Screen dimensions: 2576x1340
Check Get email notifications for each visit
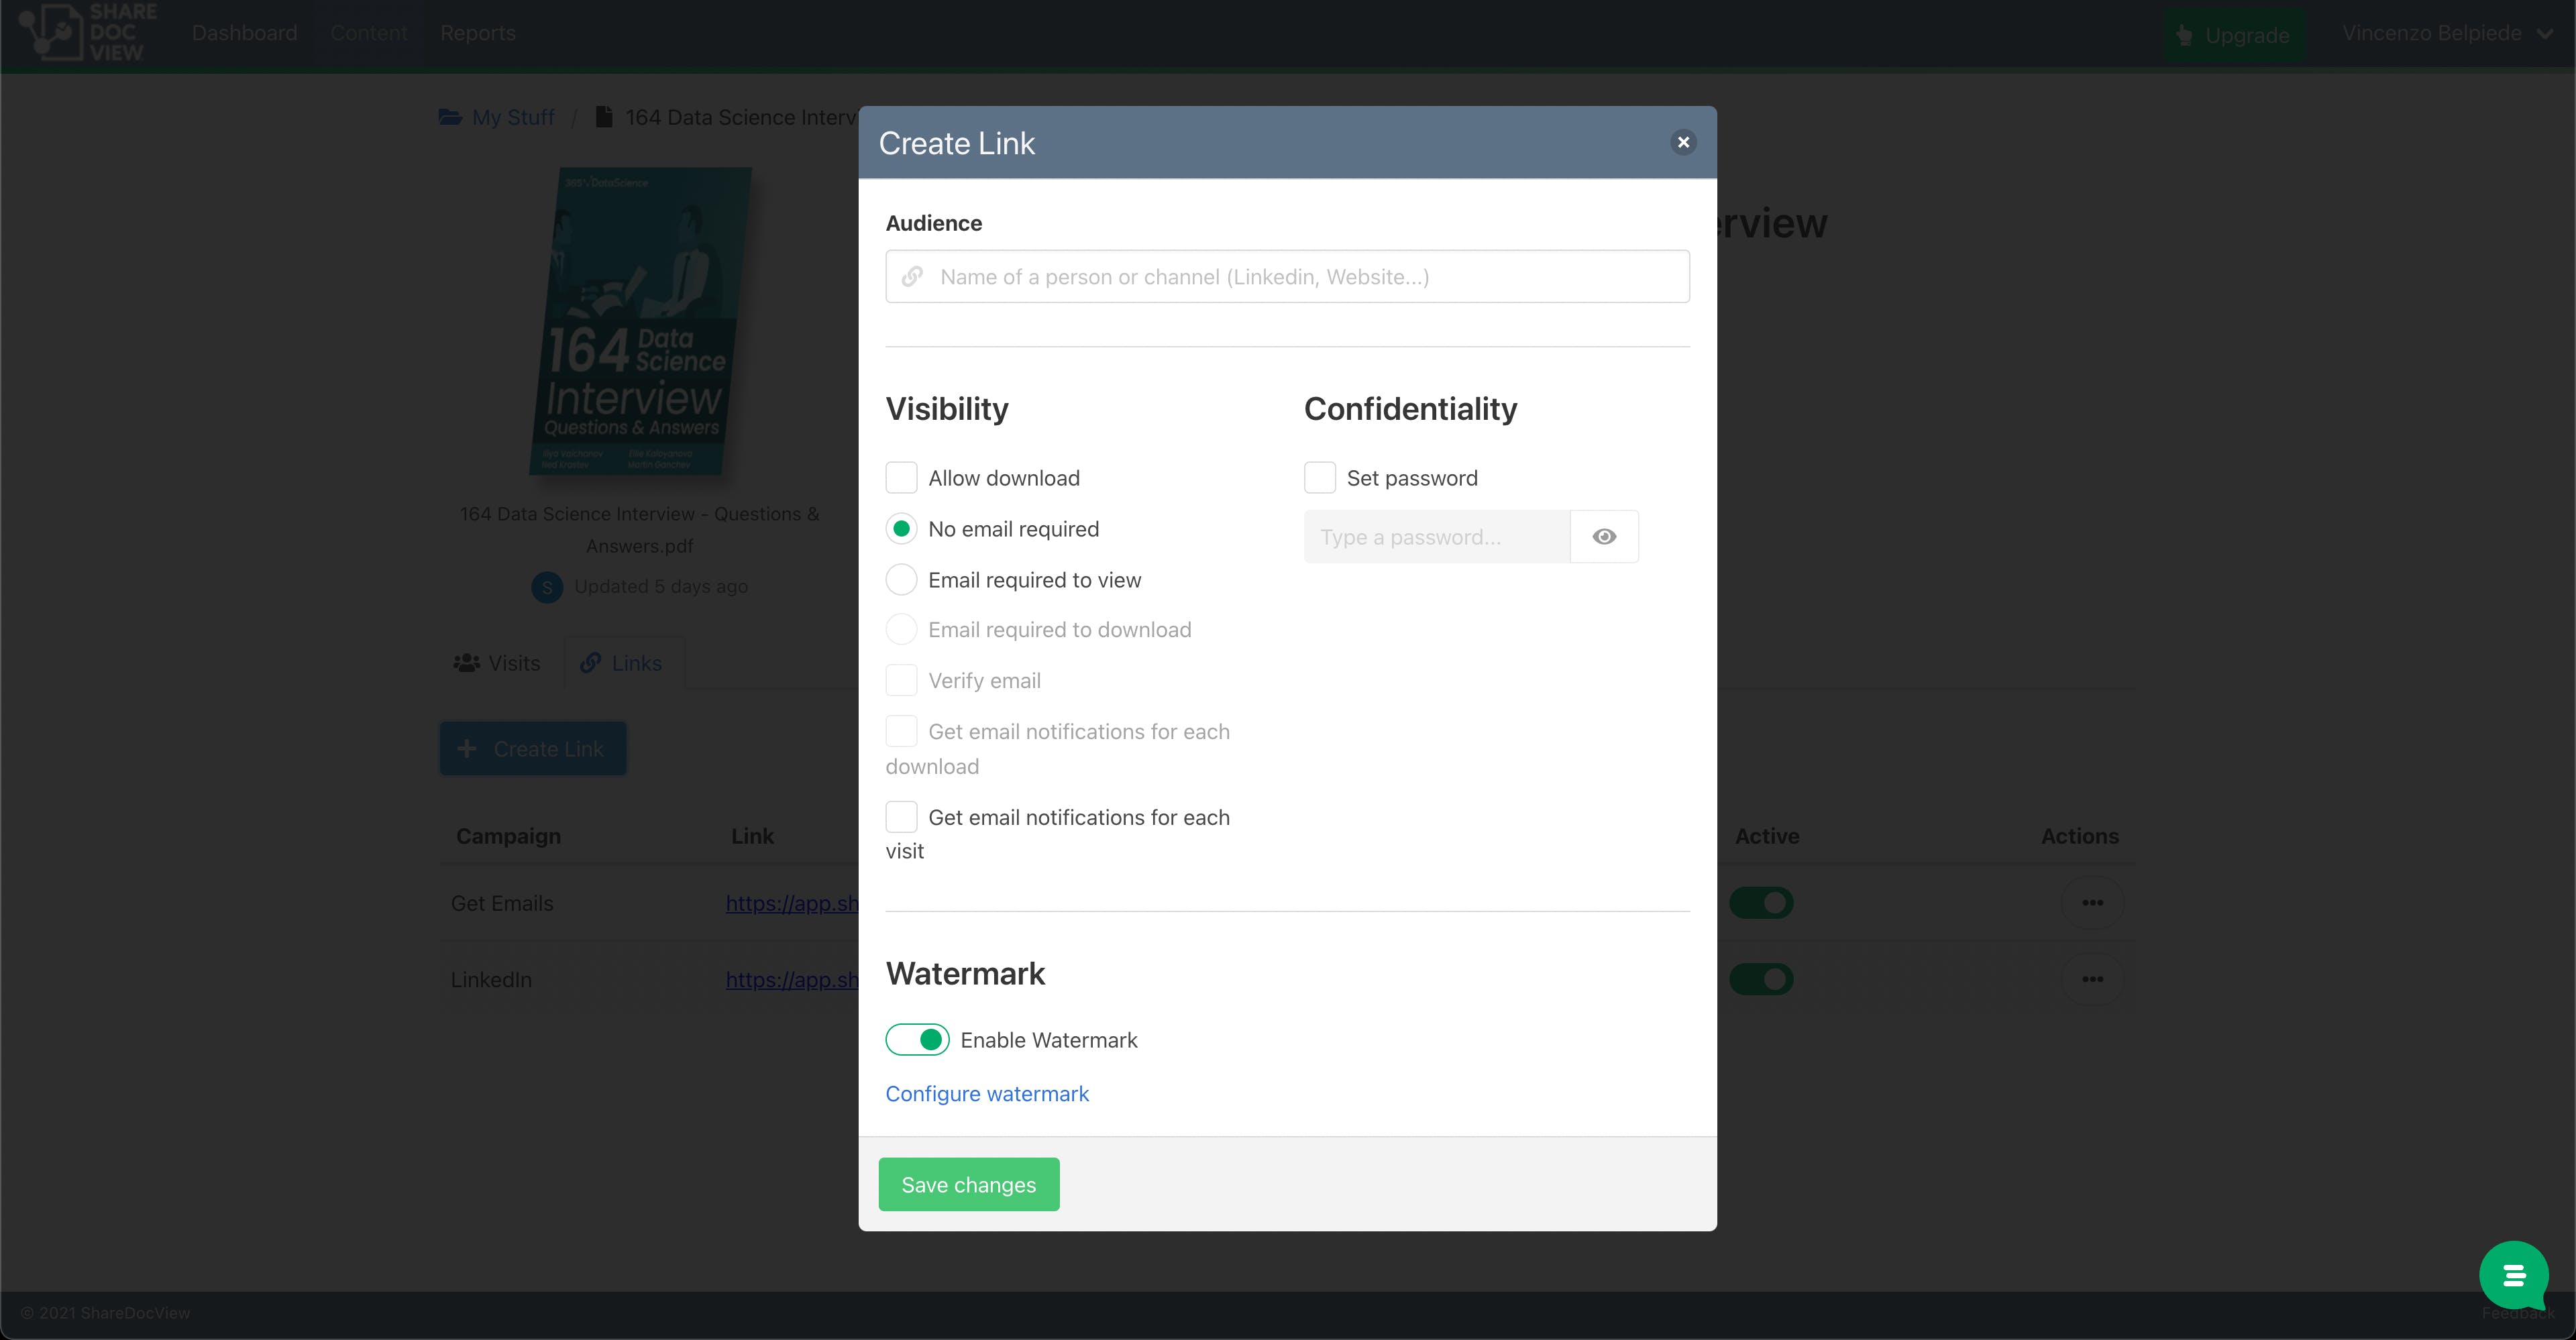[901, 817]
